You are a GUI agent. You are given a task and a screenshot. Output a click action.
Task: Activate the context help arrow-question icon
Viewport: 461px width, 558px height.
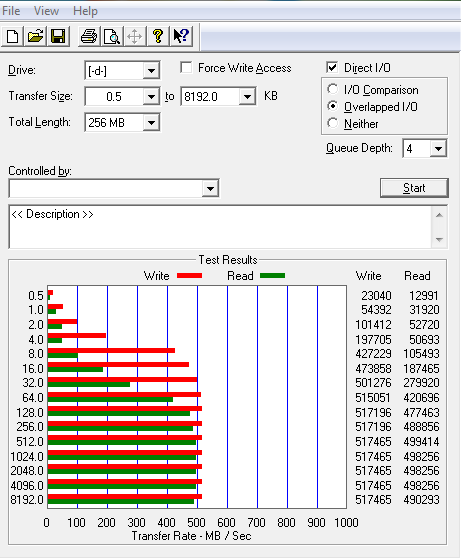click(x=181, y=36)
